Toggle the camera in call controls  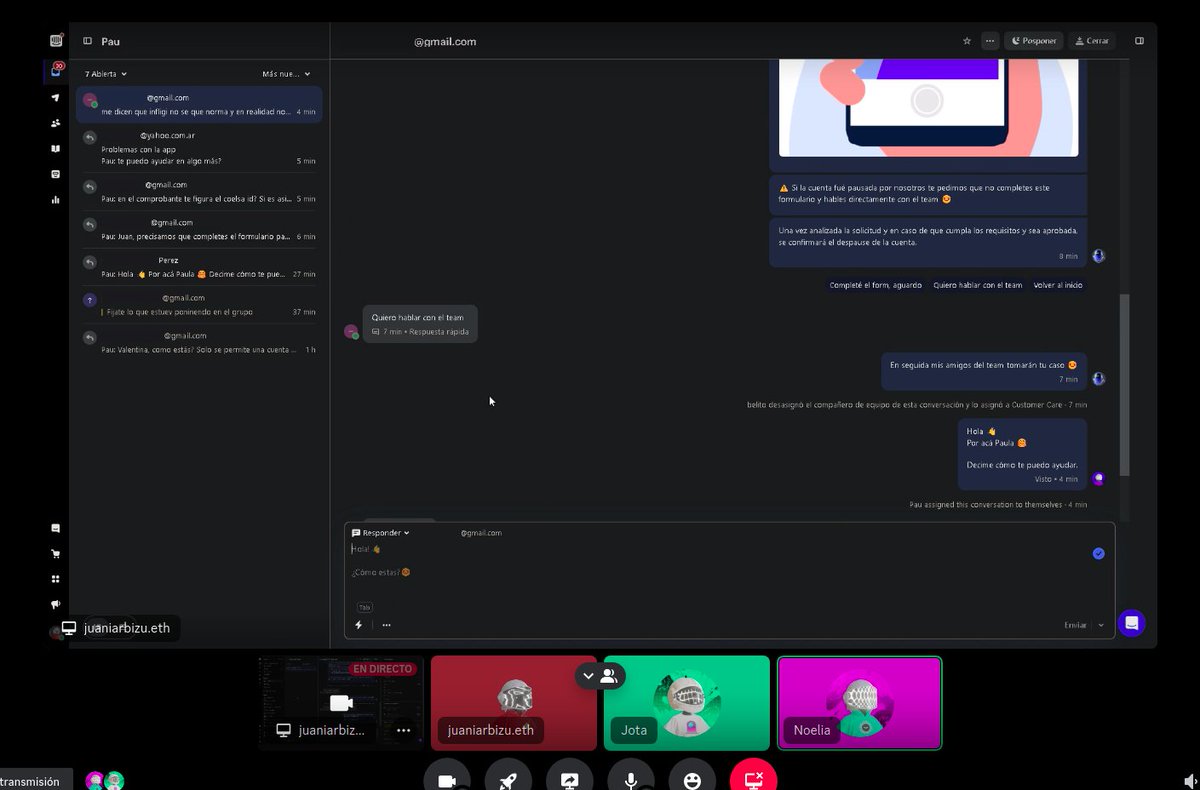click(x=447, y=781)
